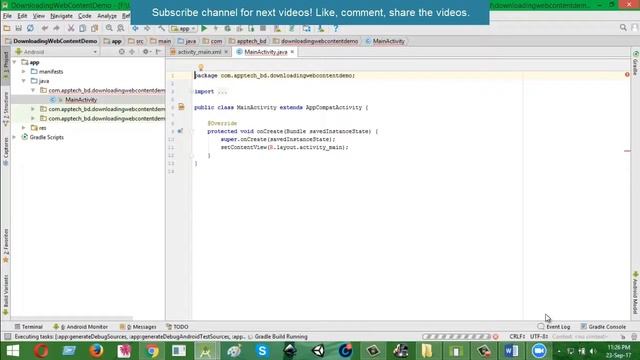The image size is (640, 360).
Task: Click the Copy toolbar icon
Action: tap(82, 28)
